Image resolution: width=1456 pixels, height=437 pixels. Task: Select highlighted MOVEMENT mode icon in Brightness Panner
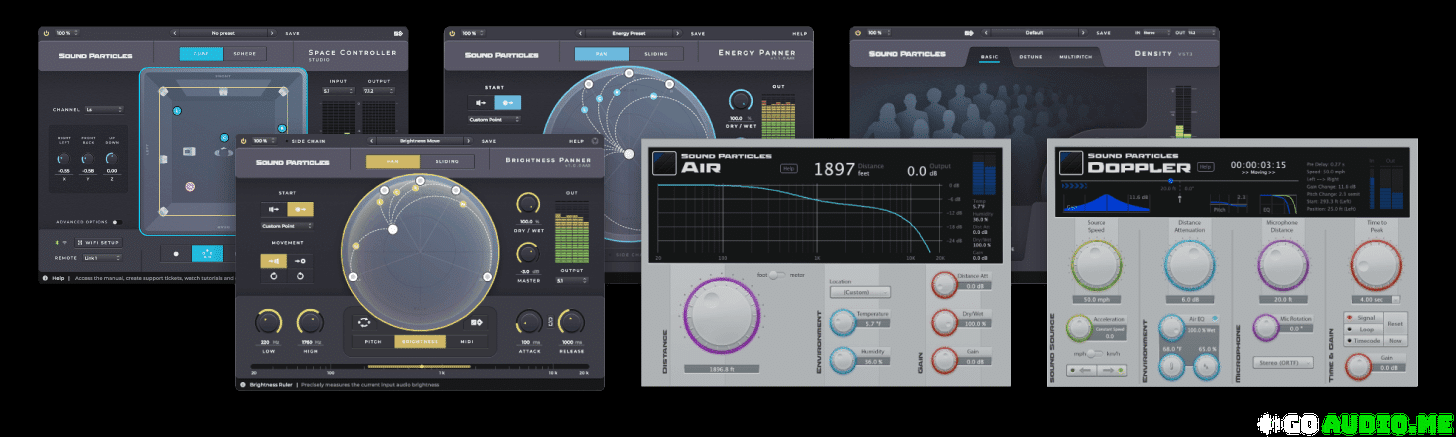275,261
